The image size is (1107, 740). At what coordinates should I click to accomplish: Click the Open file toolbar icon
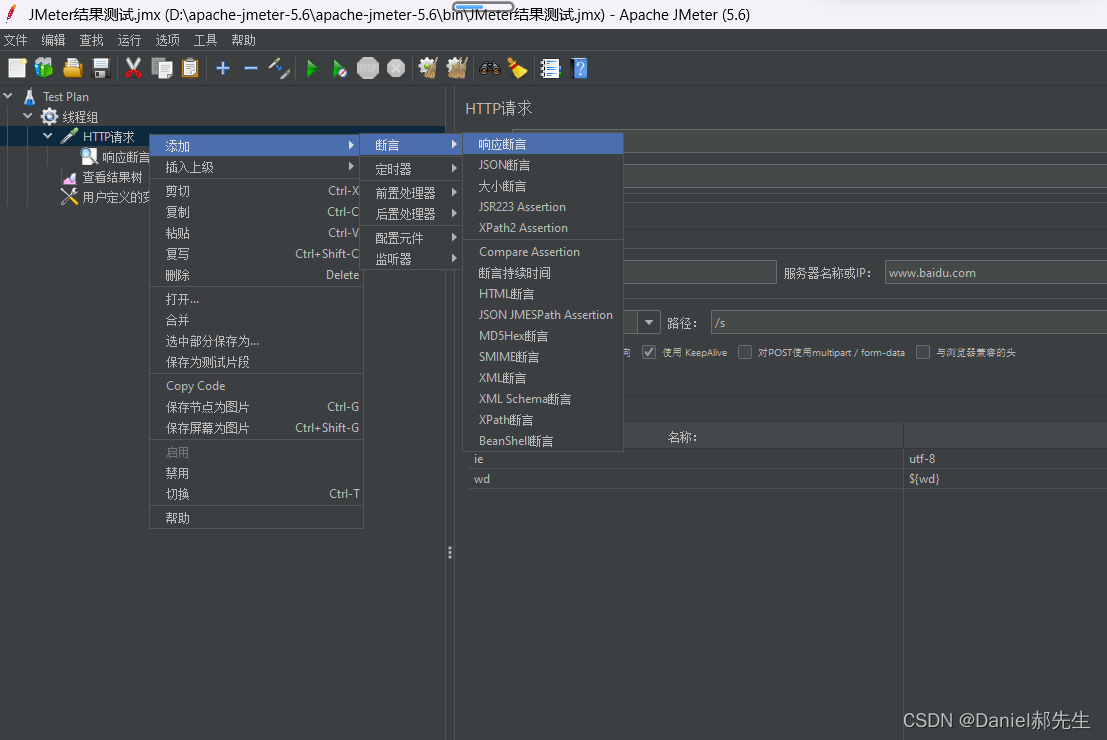point(72,68)
